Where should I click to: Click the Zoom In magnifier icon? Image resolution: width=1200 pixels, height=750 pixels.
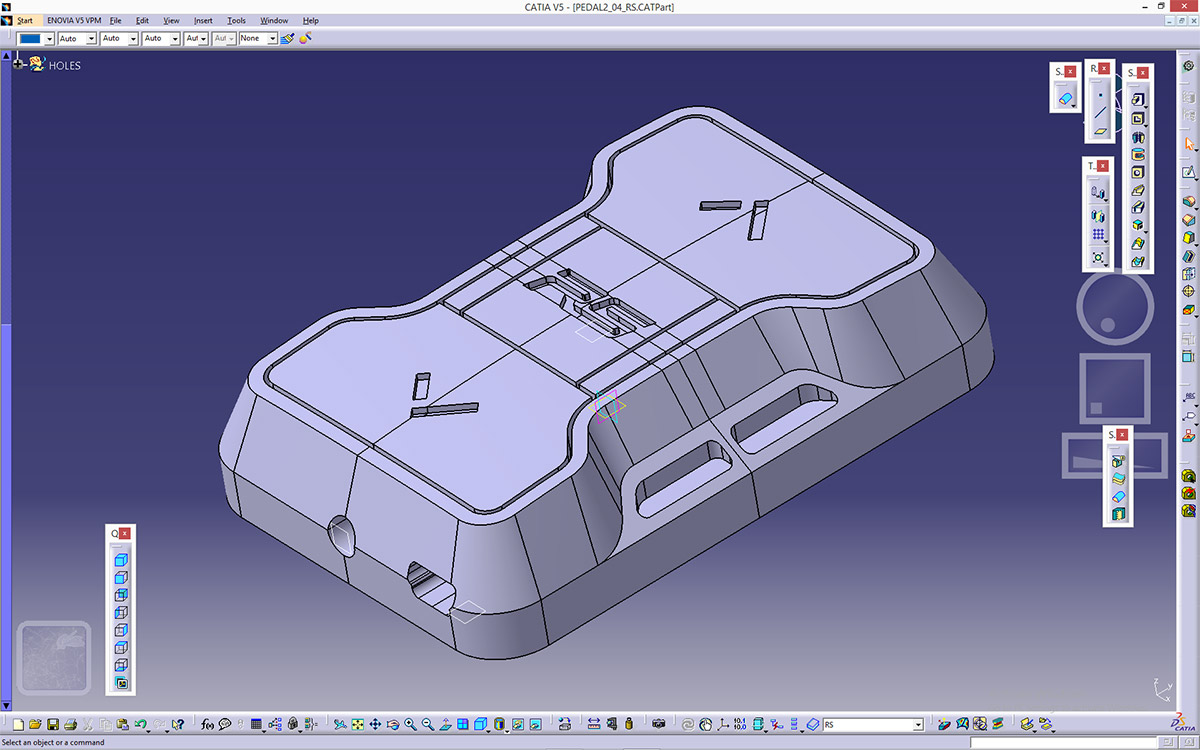click(410, 724)
